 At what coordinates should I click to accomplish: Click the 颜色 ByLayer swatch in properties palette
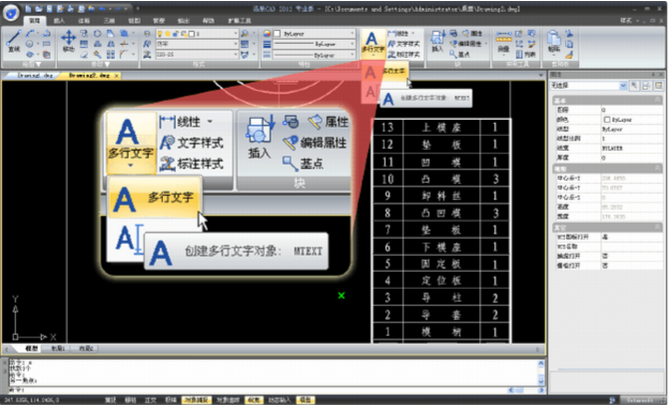[607, 120]
